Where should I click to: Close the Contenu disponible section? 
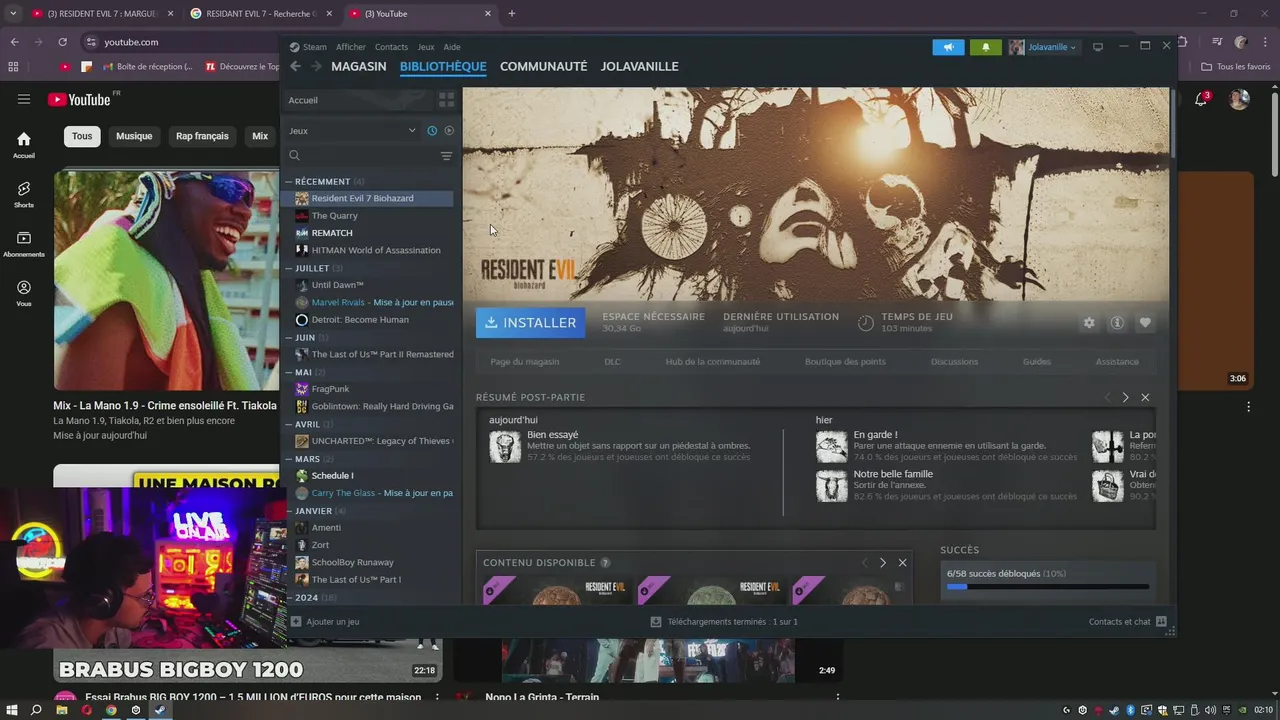902,563
